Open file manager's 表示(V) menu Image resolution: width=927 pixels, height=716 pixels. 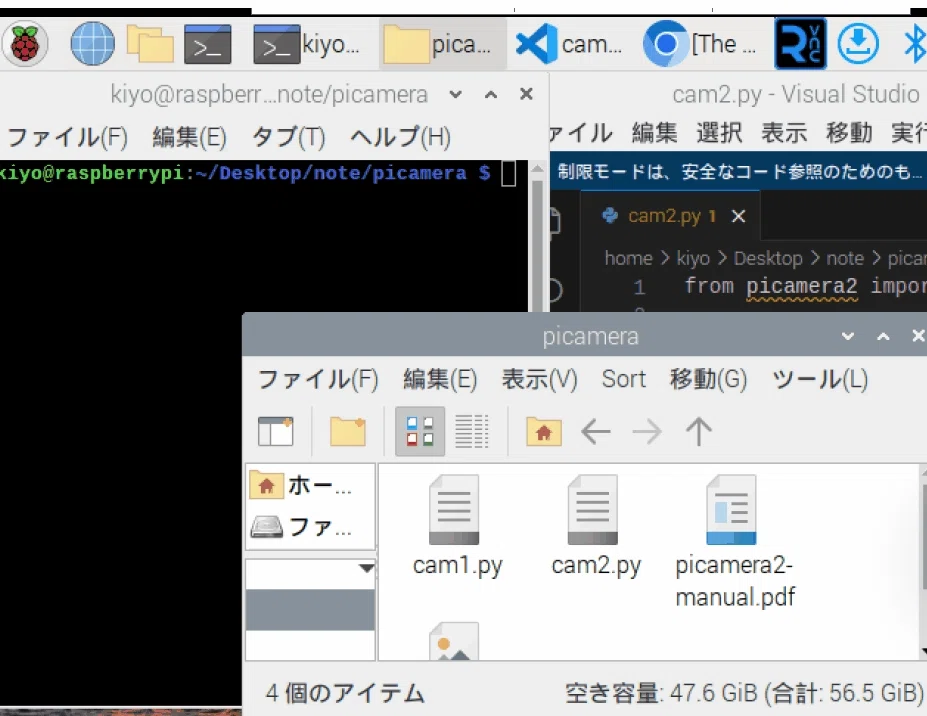tap(539, 380)
